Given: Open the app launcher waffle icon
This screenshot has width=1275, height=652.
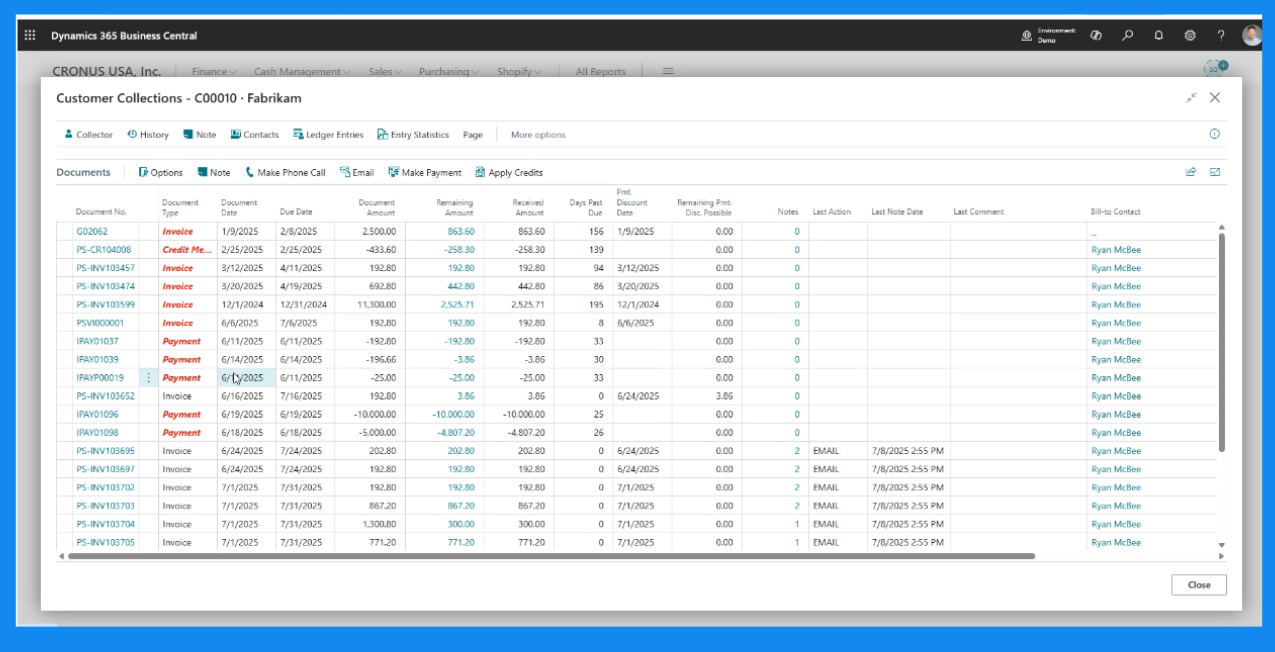Looking at the screenshot, I should [29, 36].
